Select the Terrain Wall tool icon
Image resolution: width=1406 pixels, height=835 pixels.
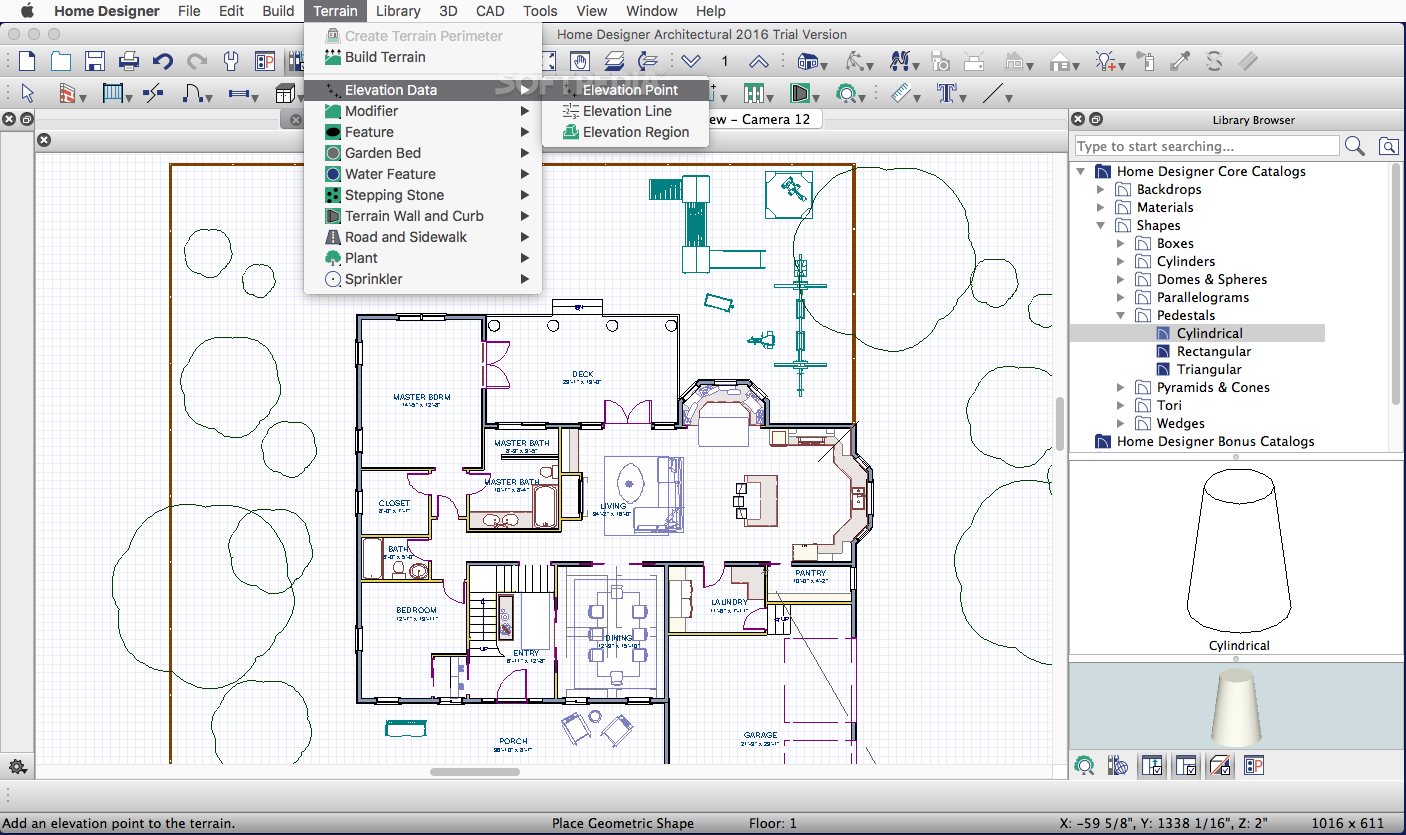pyautogui.click(x=801, y=94)
